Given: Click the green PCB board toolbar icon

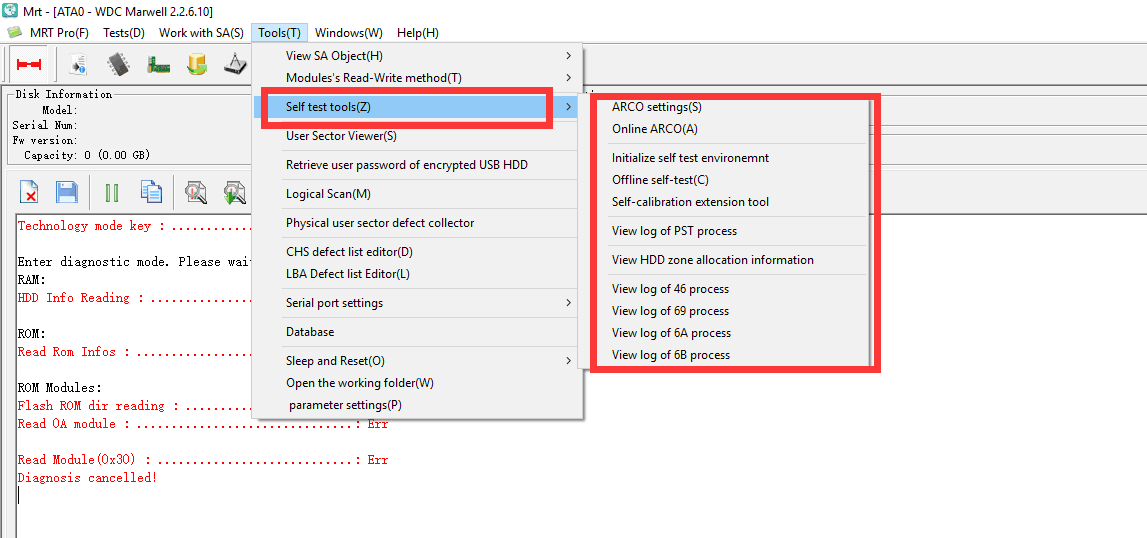Looking at the screenshot, I should (x=158, y=65).
